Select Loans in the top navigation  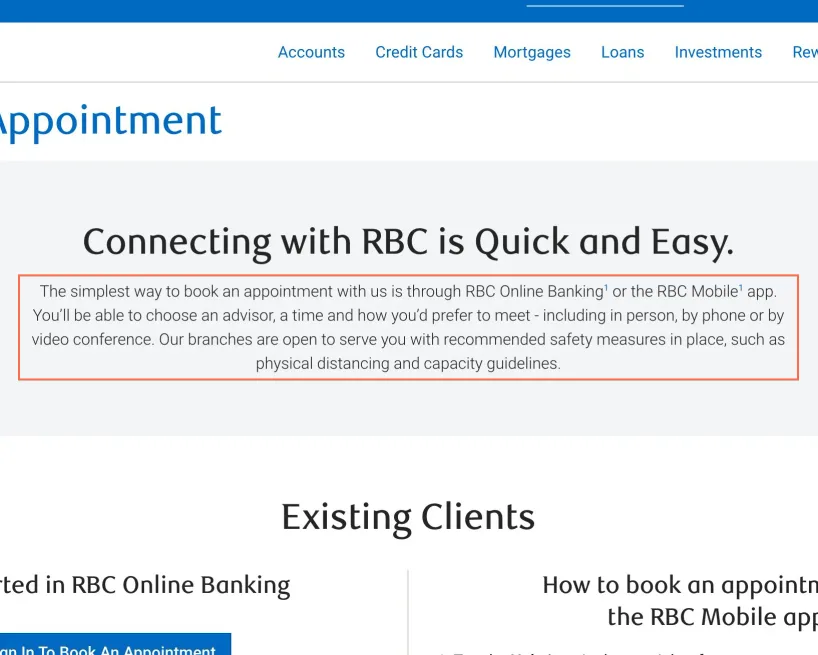pyautogui.click(x=622, y=52)
